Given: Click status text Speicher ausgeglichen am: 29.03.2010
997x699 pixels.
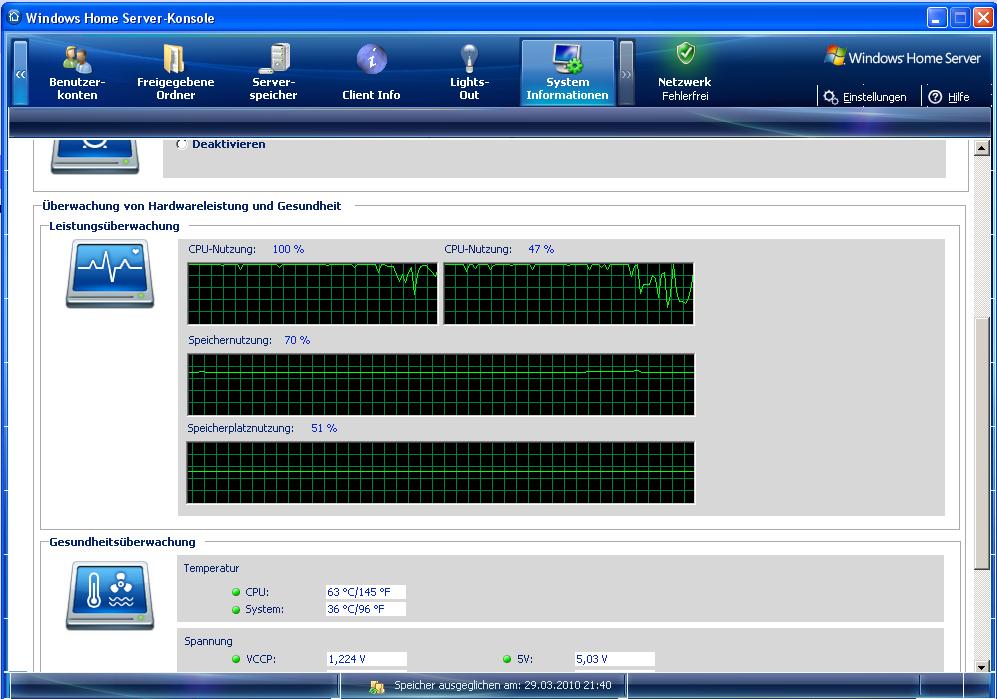Looking at the screenshot, I should [x=503, y=685].
